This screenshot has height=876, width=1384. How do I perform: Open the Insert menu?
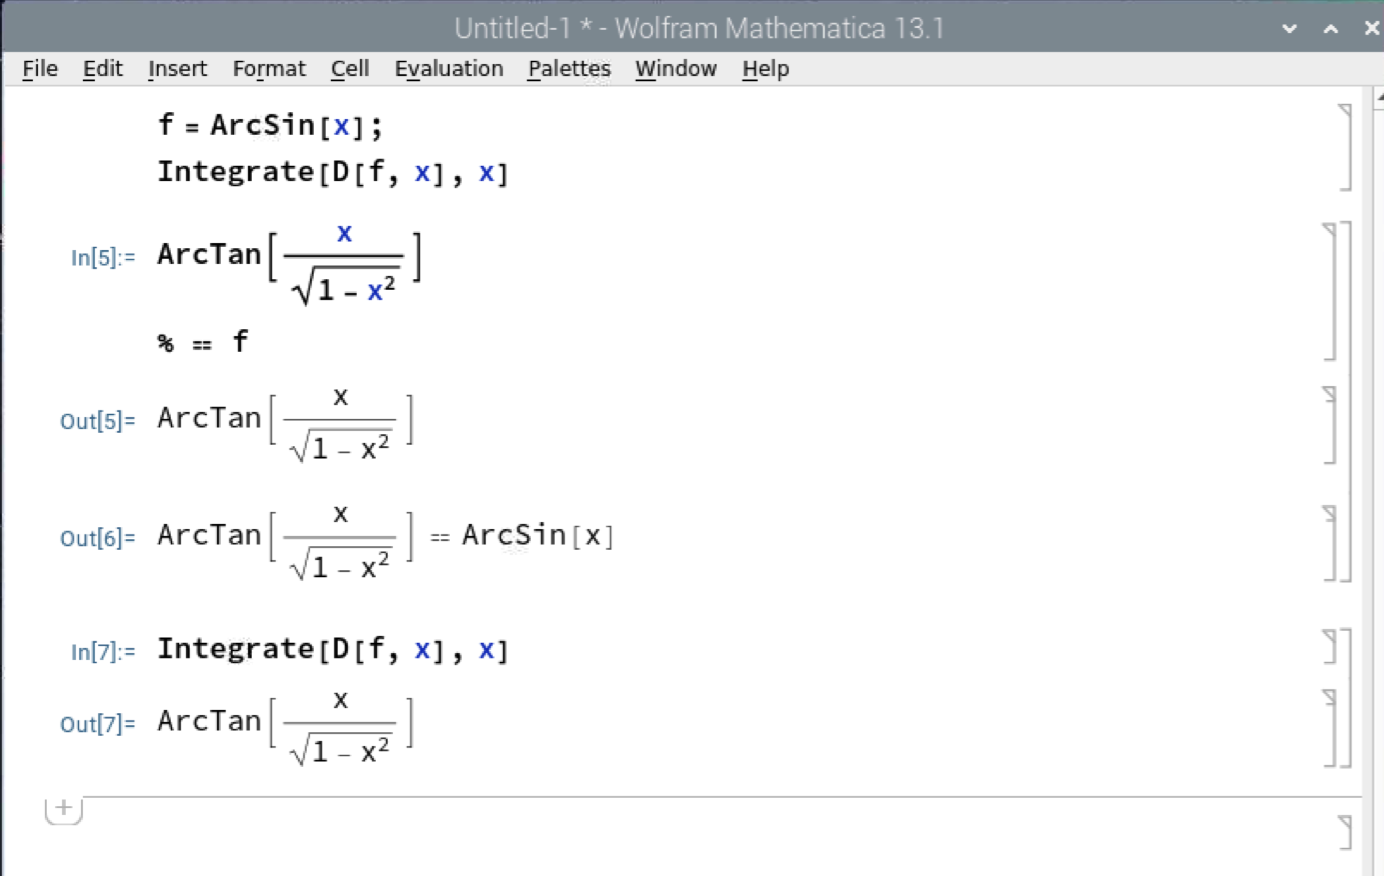[177, 69]
